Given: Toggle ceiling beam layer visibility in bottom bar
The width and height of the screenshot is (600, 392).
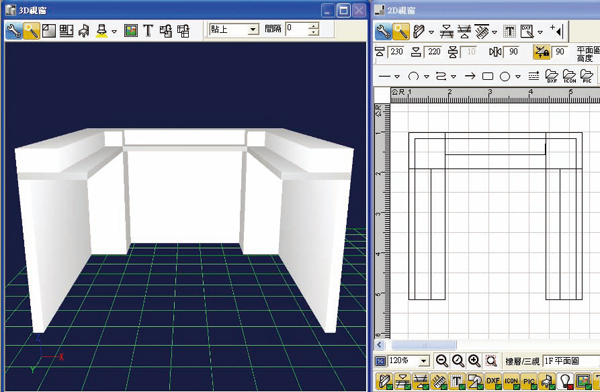Looking at the screenshot, I should tap(402, 381).
